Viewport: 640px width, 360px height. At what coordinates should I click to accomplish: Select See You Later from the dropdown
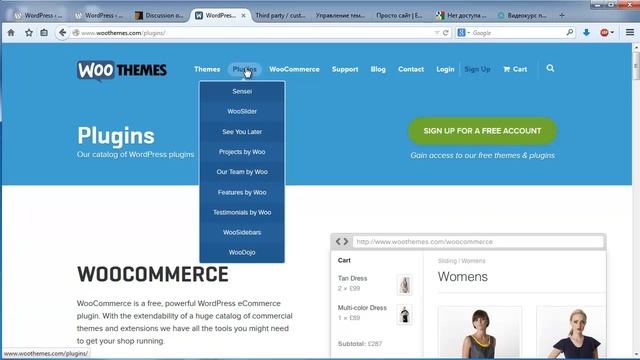tap(242, 132)
